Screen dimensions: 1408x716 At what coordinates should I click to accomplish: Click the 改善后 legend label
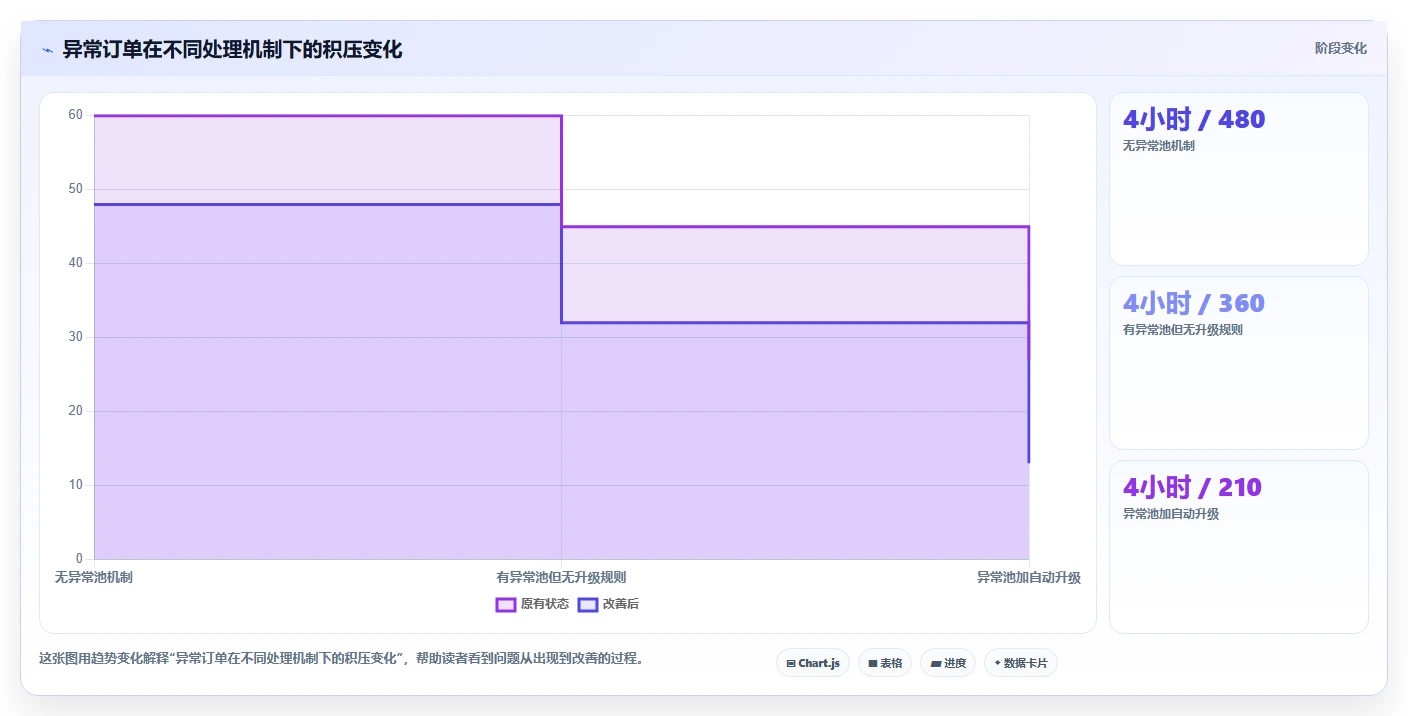[x=621, y=604]
